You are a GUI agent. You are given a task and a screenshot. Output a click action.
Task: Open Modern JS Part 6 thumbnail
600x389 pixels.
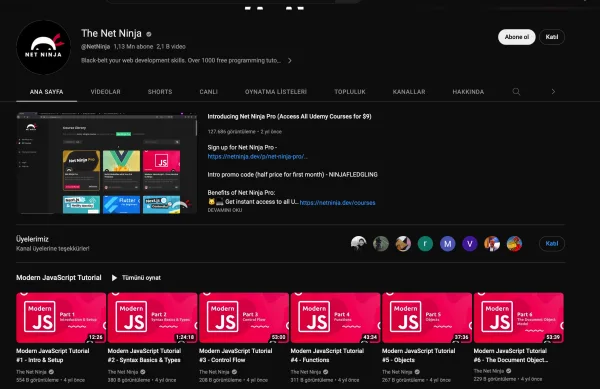pos(518,318)
